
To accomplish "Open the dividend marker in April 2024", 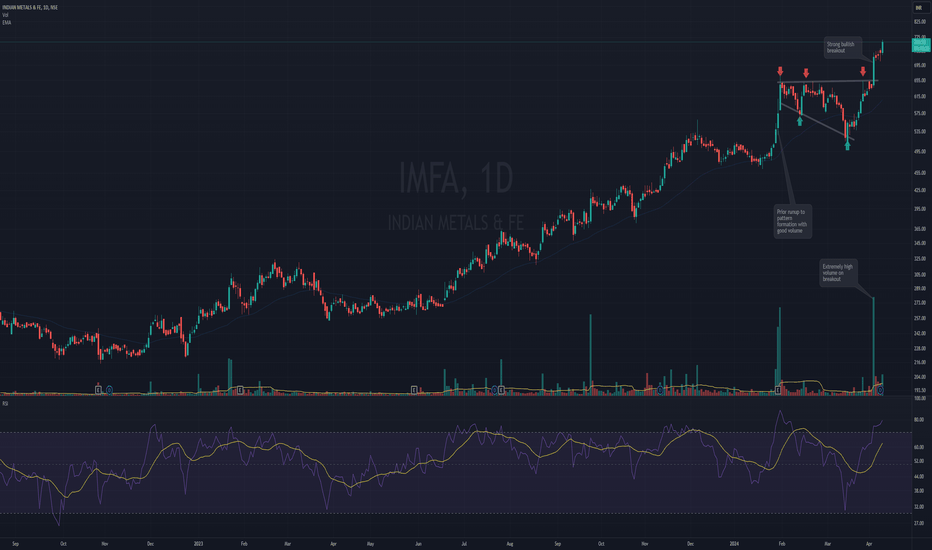I will coord(880,390).
